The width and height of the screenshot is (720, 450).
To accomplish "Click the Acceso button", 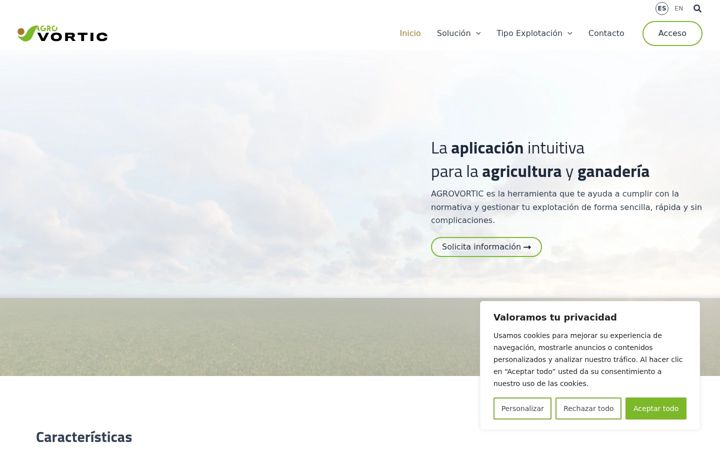I will pyautogui.click(x=672, y=33).
